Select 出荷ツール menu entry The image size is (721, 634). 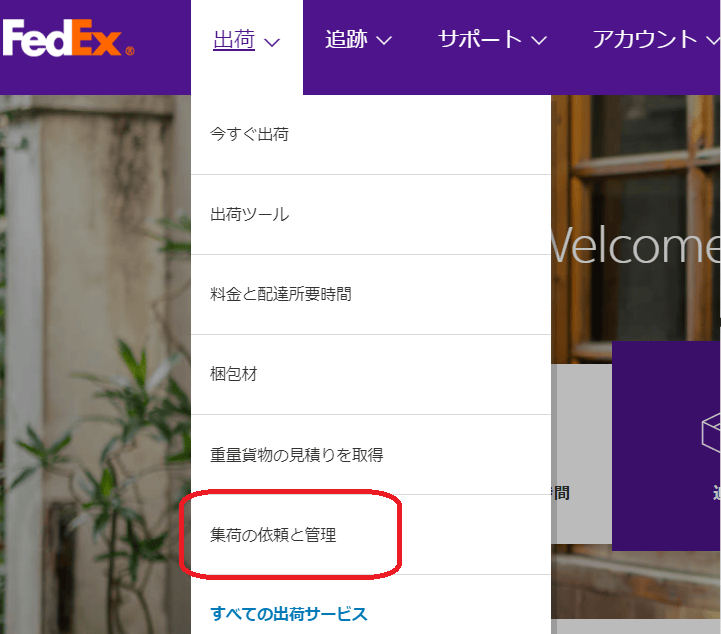tap(371, 215)
